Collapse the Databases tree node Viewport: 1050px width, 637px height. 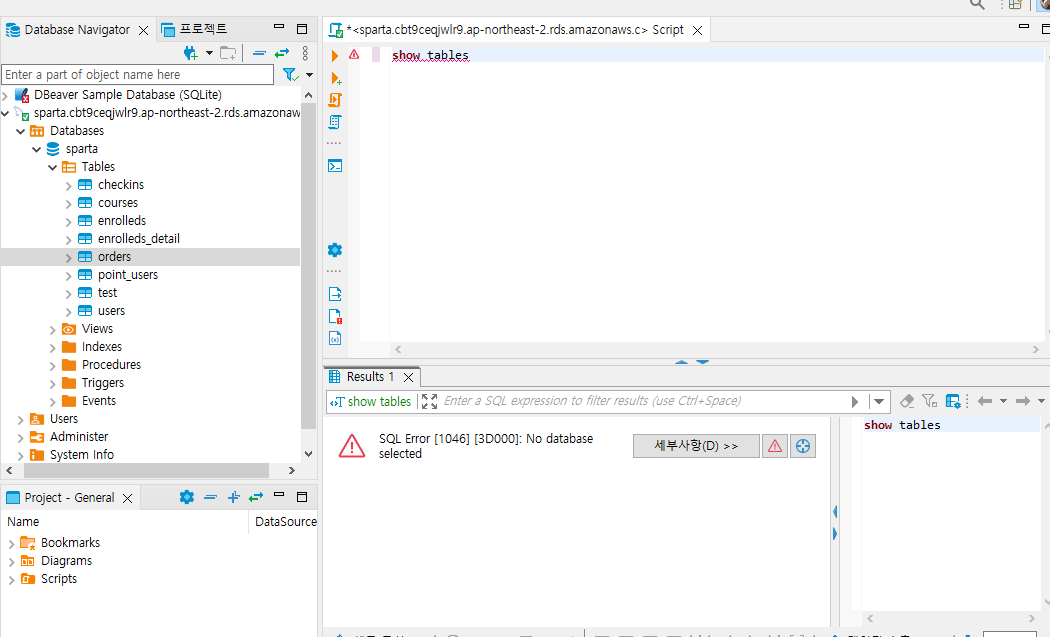coord(21,131)
